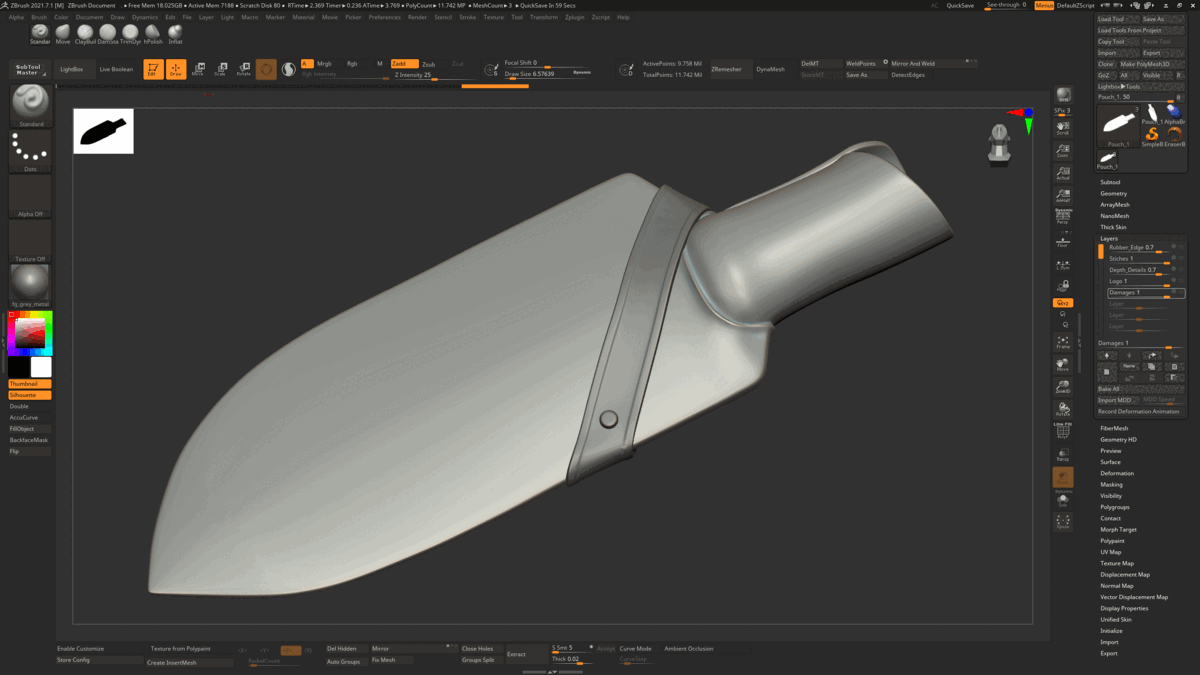The image size is (1200, 675).
Task: Activate the Move transform tool
Action: pyautogui.click(x=198, y=69)
